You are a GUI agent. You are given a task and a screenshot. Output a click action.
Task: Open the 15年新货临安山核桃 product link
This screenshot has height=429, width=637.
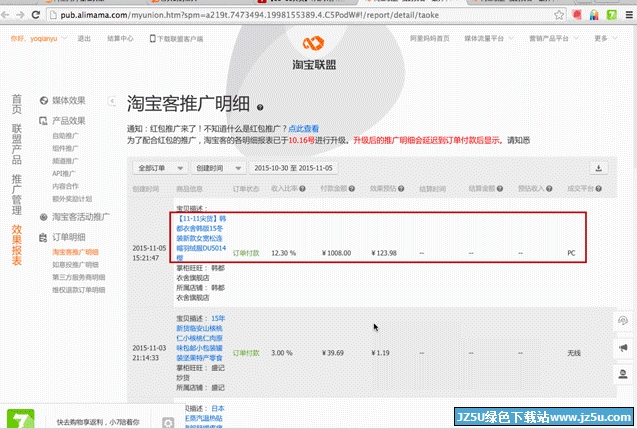pos(200,338)
